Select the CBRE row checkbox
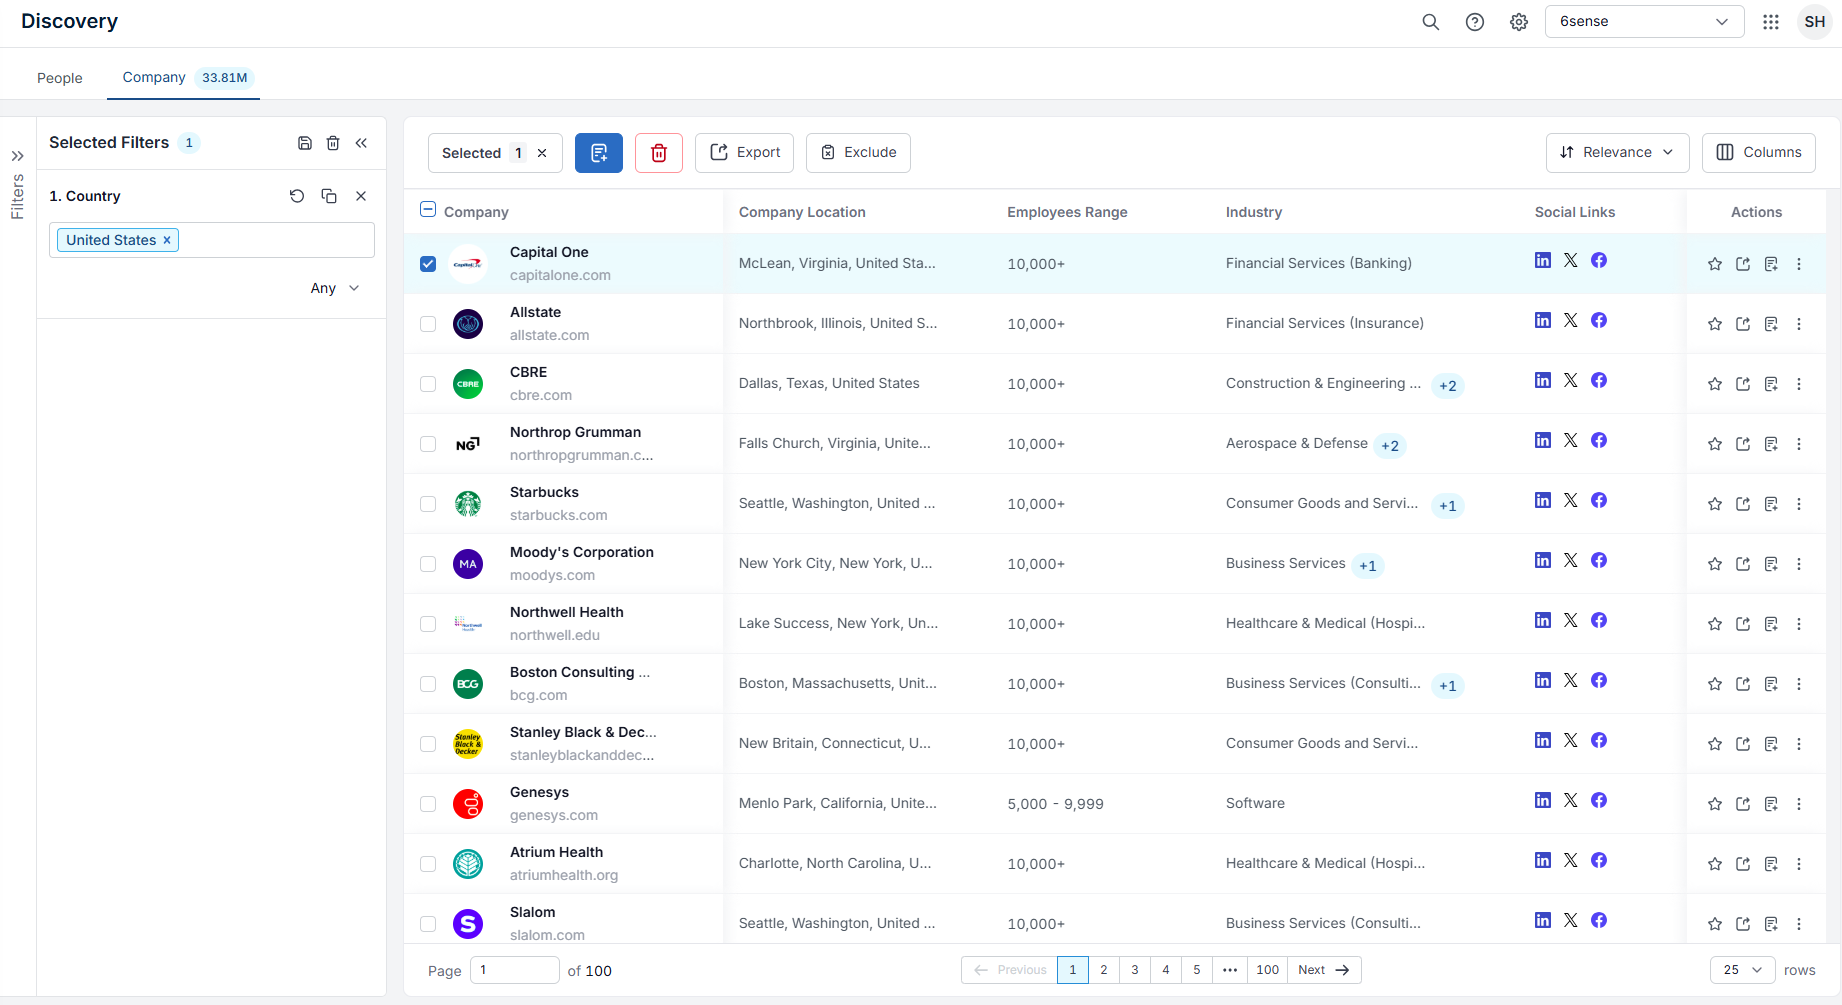Image resolution: width=1842 pixels, height=1005 pixels. point(428,384)
